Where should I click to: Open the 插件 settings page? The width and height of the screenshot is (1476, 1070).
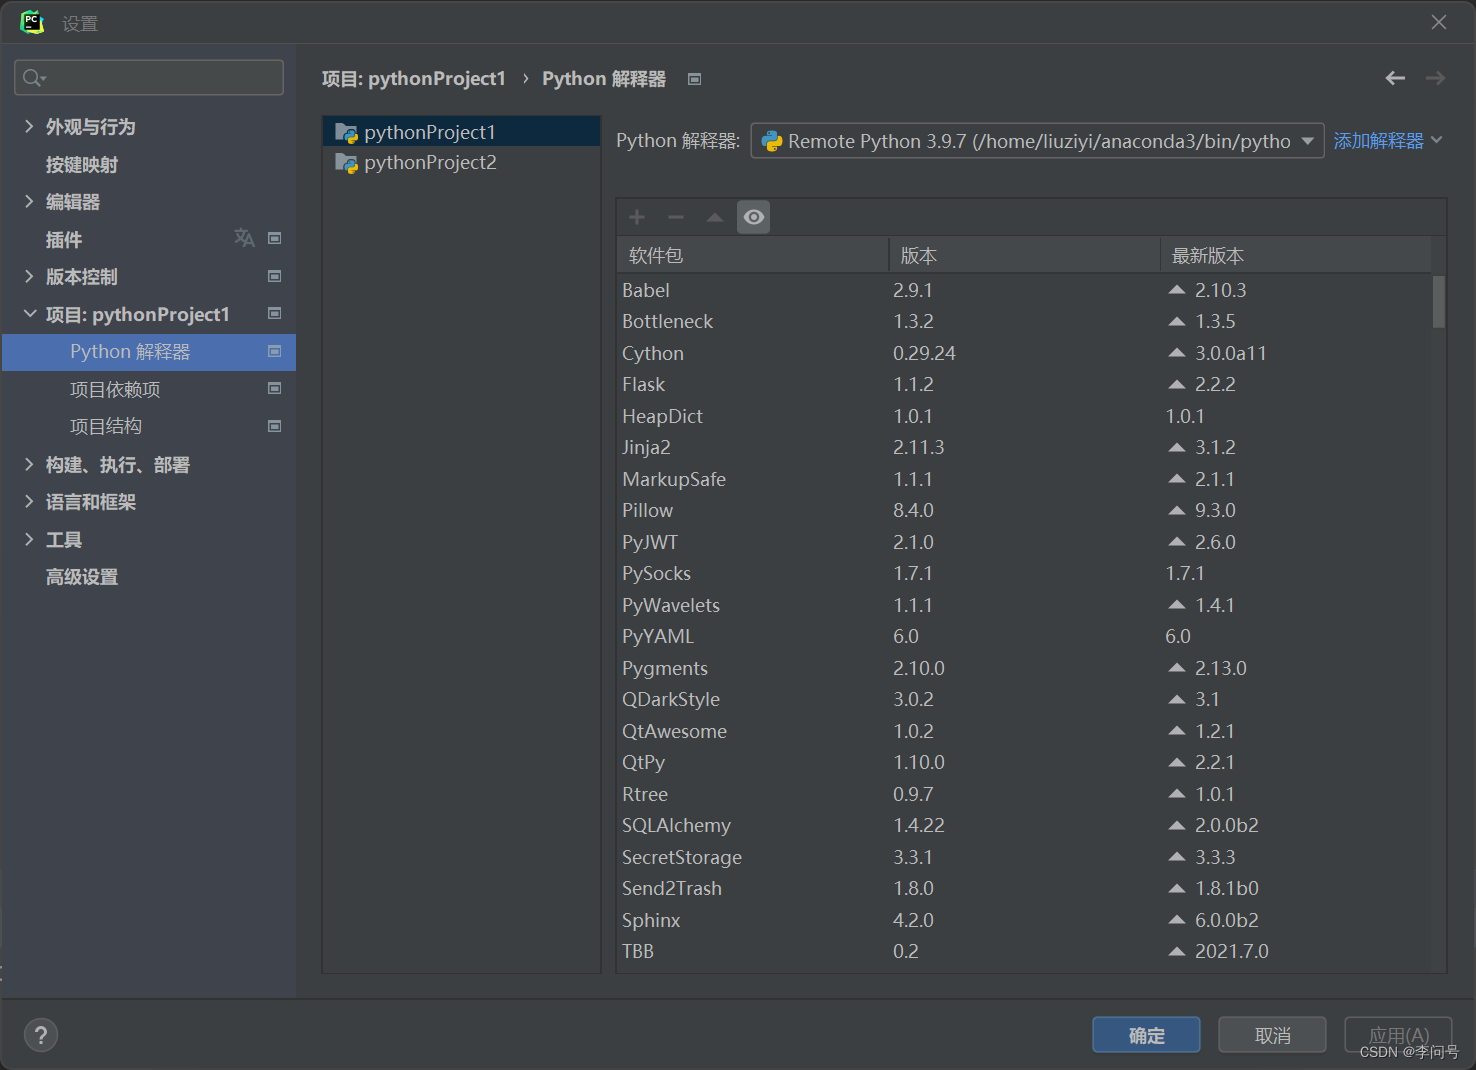[x=64, y=239]
